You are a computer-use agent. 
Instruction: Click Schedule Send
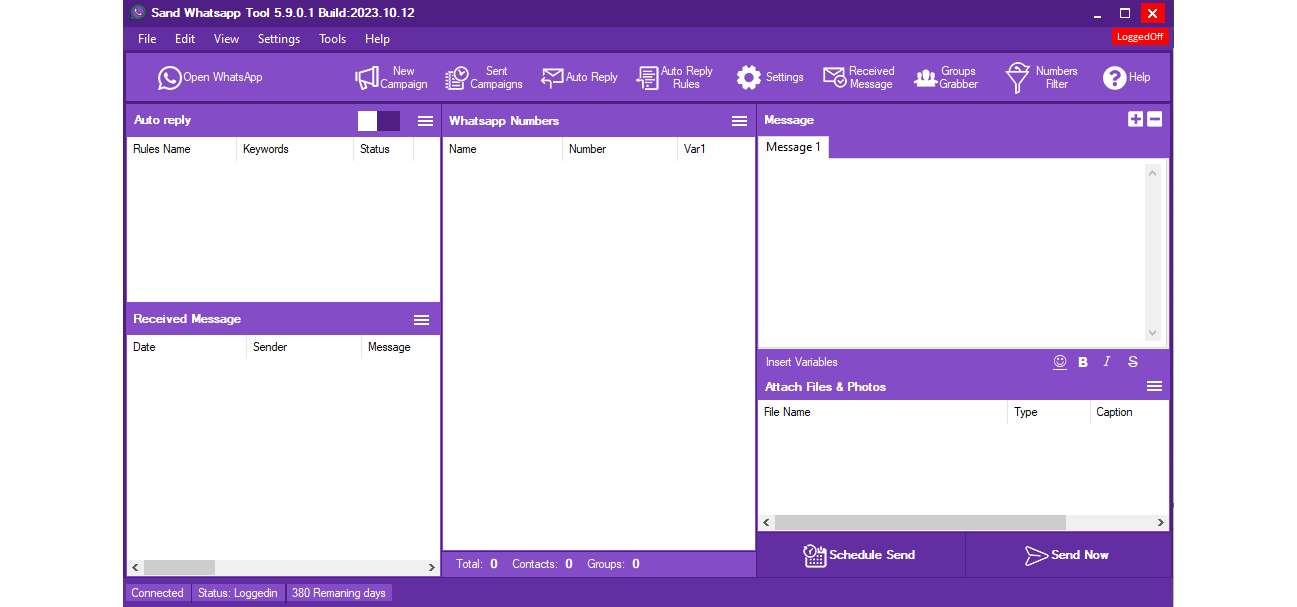[x=860, y=555]
